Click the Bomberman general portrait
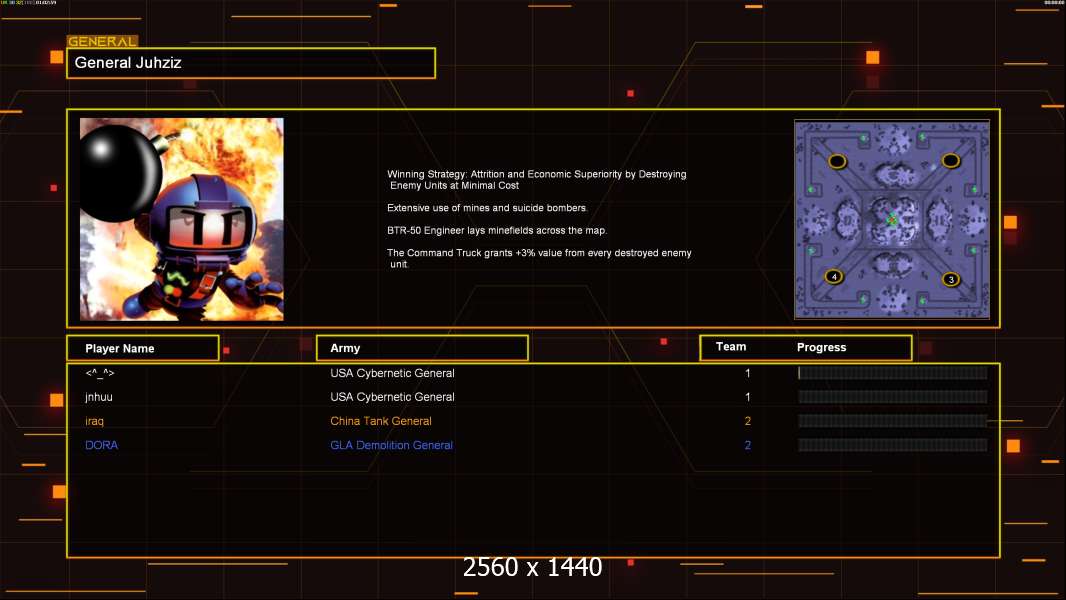 pos(182,219)
